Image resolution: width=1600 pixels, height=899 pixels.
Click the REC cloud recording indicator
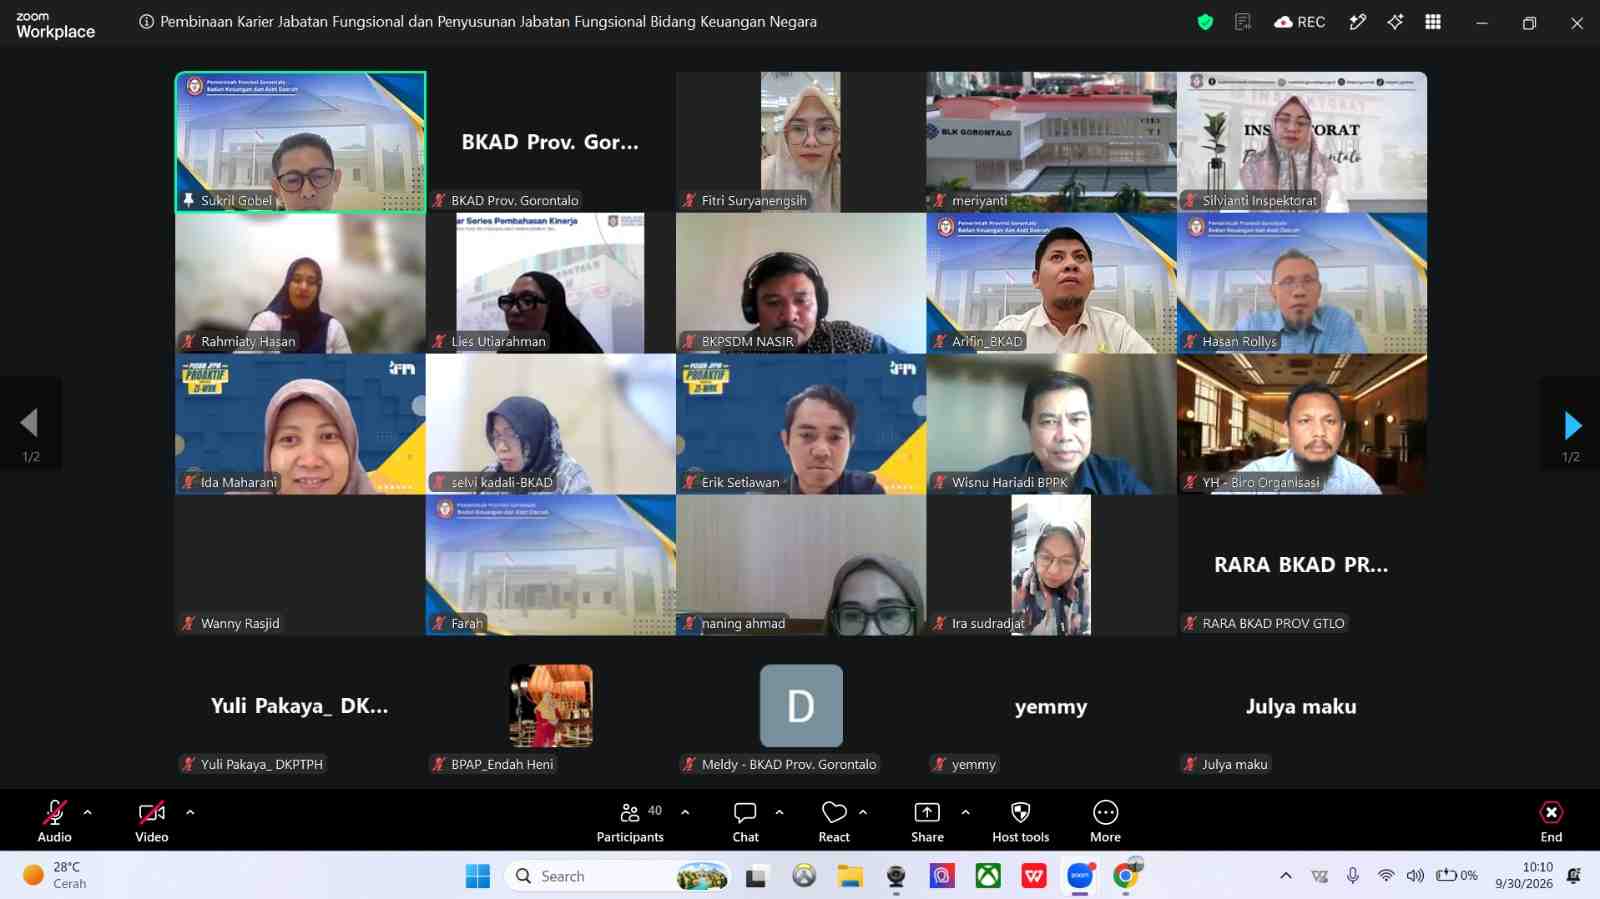[1299, 22]
